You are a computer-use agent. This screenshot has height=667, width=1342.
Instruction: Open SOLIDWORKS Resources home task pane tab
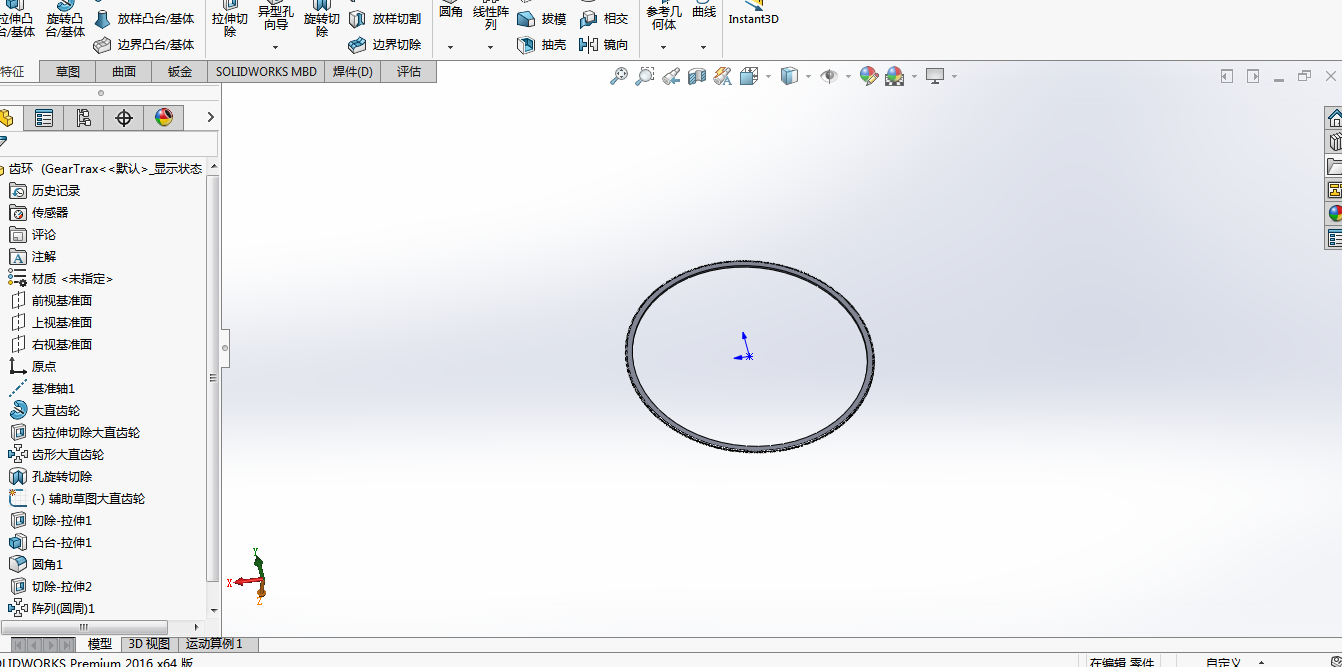[1334, 118]
